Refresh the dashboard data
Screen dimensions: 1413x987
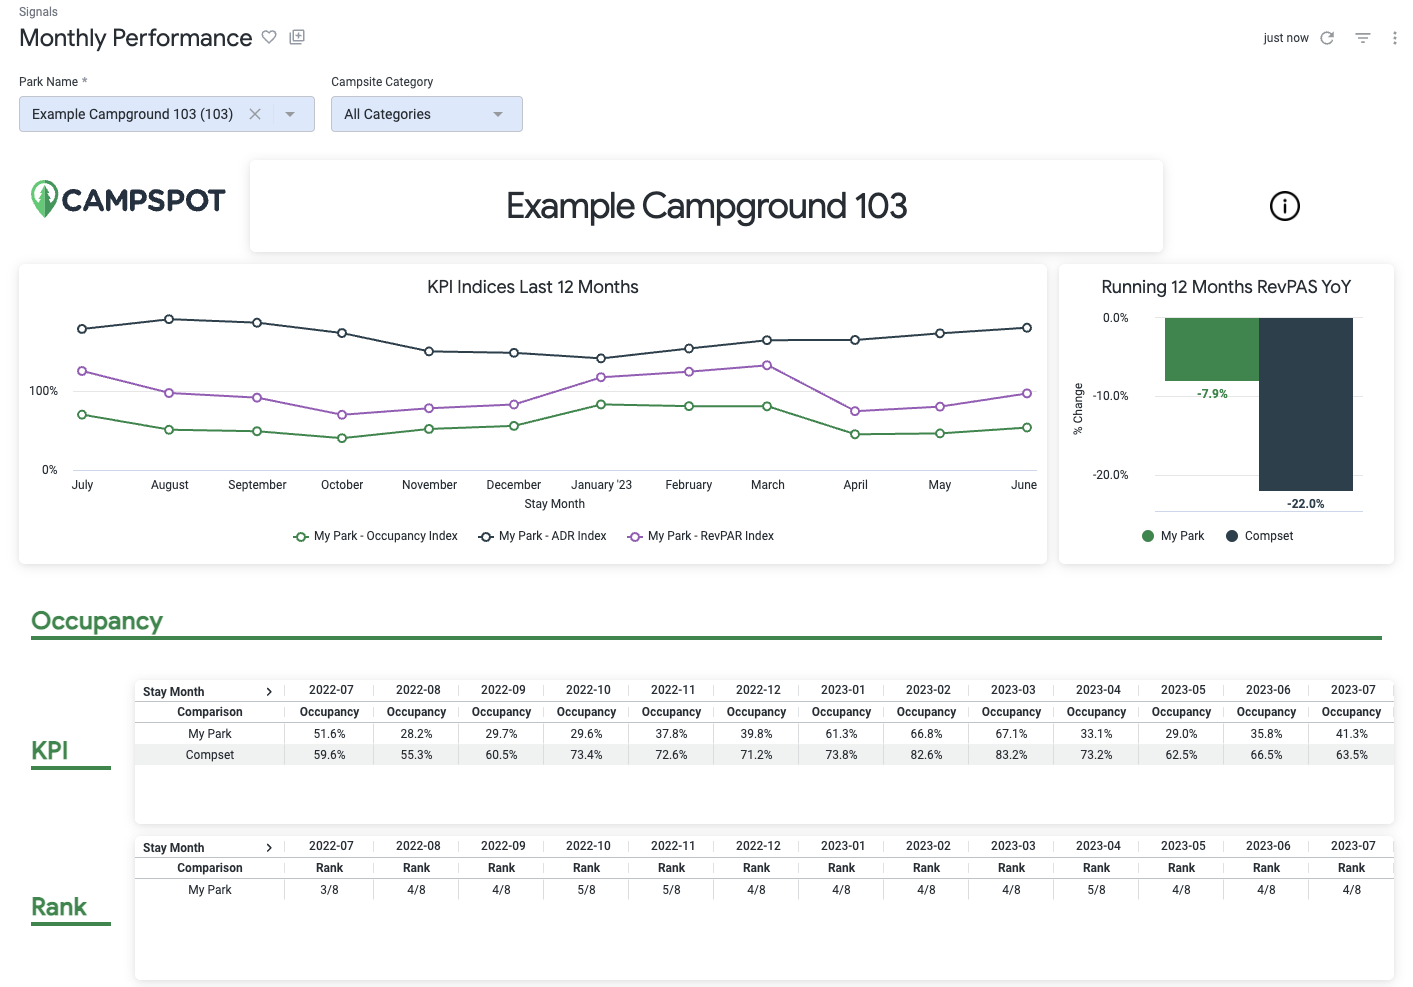point(1327,37)
